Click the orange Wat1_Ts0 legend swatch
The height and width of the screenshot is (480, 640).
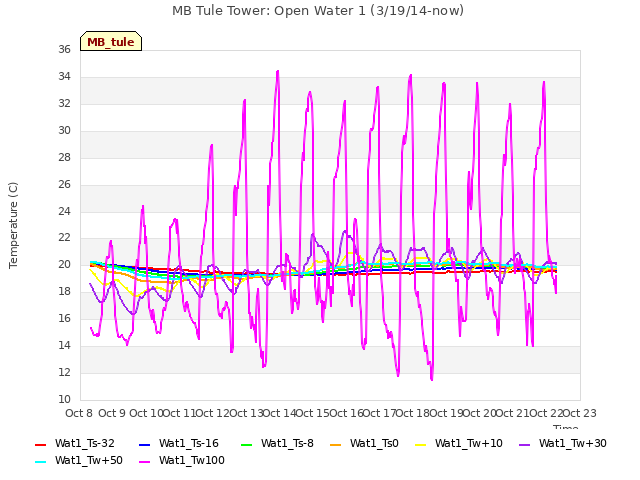pos(336,444)
